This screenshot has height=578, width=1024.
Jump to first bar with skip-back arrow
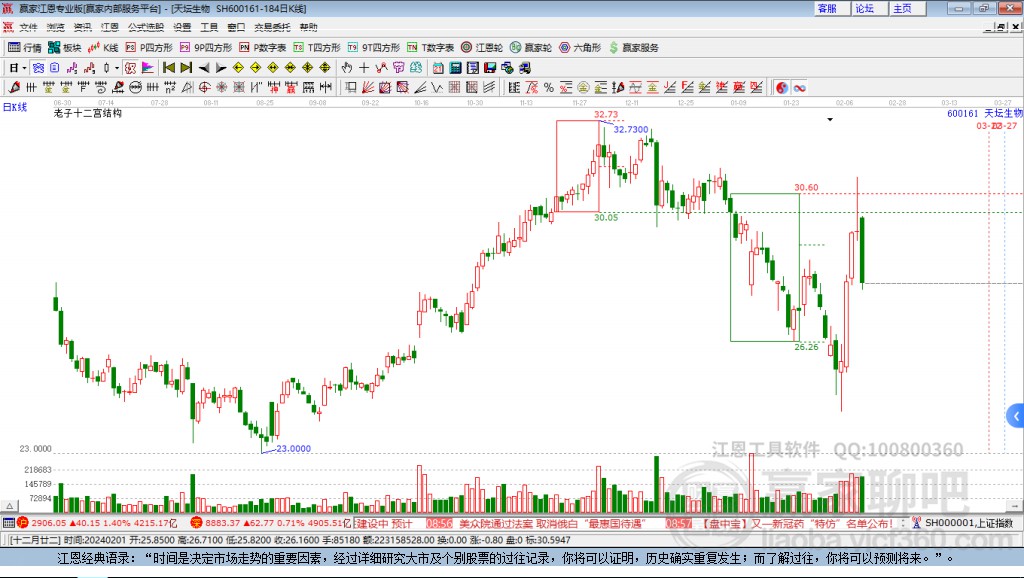tap(168, 68)
